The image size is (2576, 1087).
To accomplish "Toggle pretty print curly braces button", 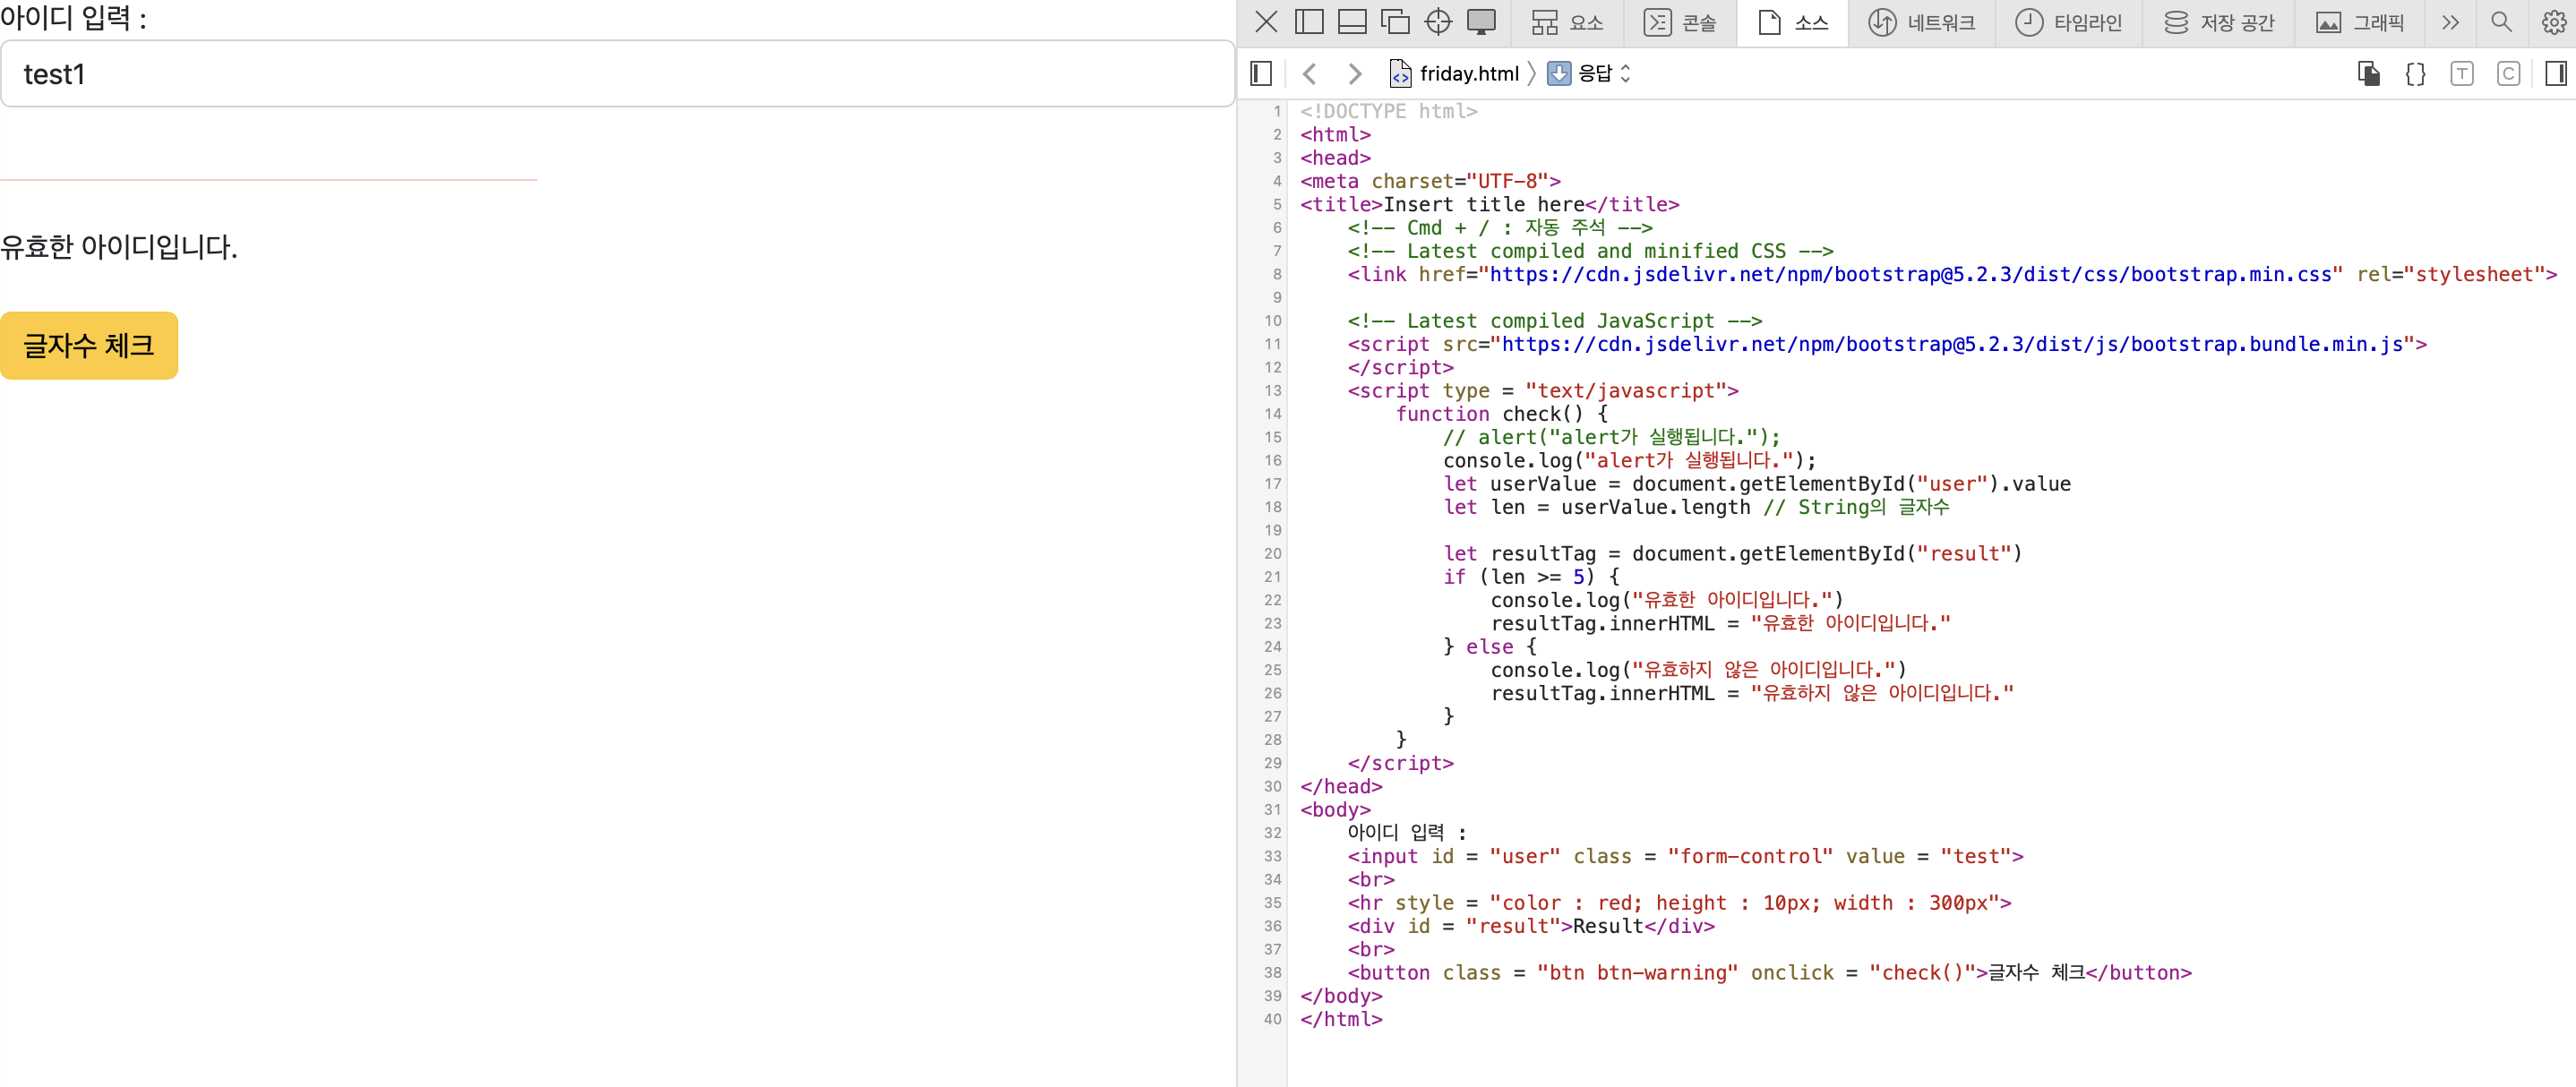I will pyautogui.click(x=2415, y=73).
